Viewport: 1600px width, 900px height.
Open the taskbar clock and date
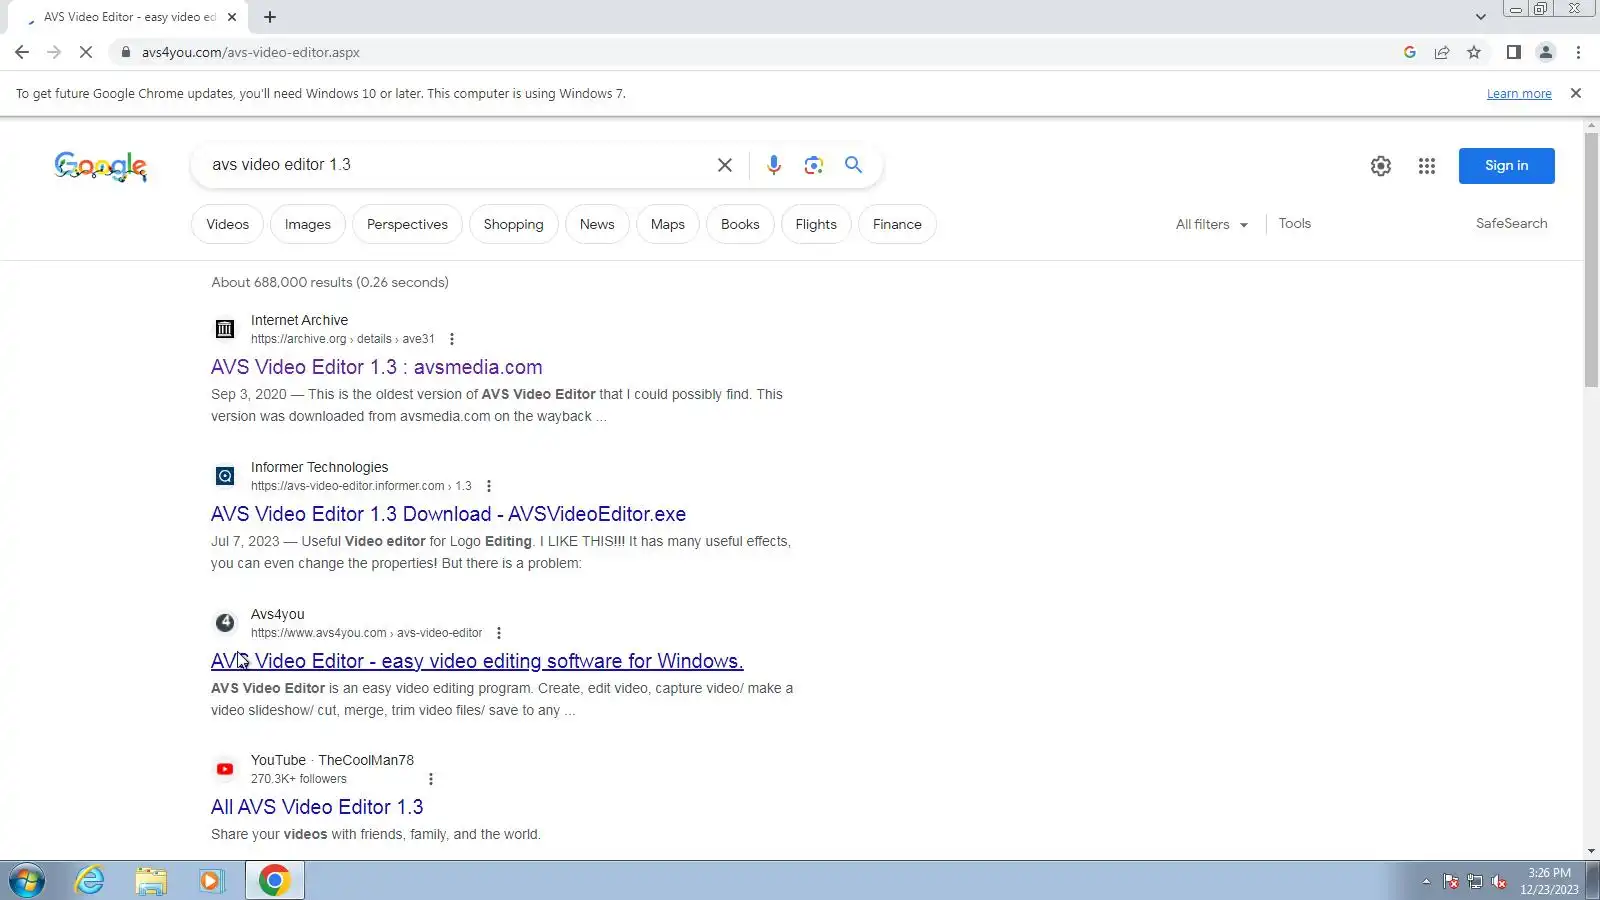coord(1549,881)
